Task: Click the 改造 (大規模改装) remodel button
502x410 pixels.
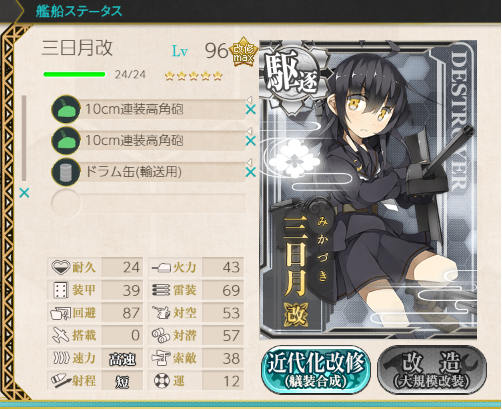Action: pos(432,370)
